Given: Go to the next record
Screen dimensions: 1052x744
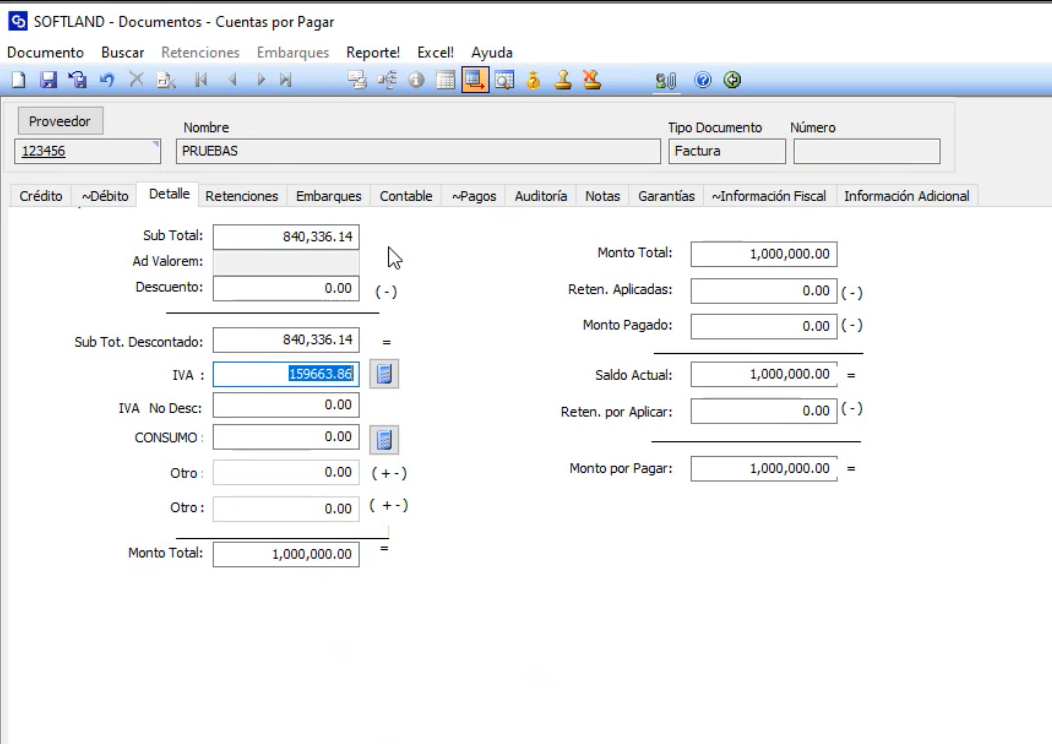Looking at the screenshot, I should click(261, 80).
